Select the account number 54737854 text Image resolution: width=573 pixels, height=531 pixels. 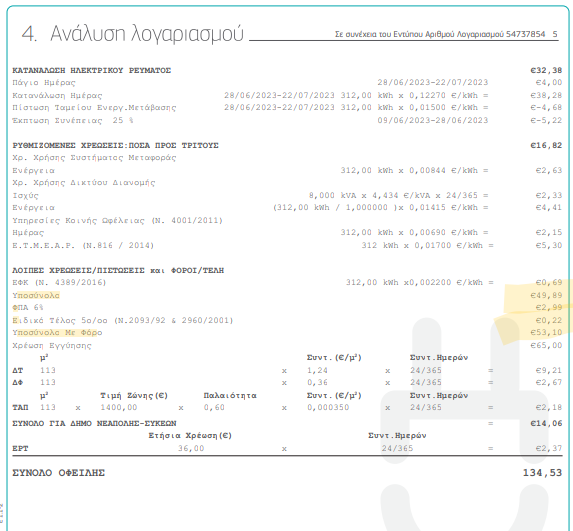coord(525,34)
